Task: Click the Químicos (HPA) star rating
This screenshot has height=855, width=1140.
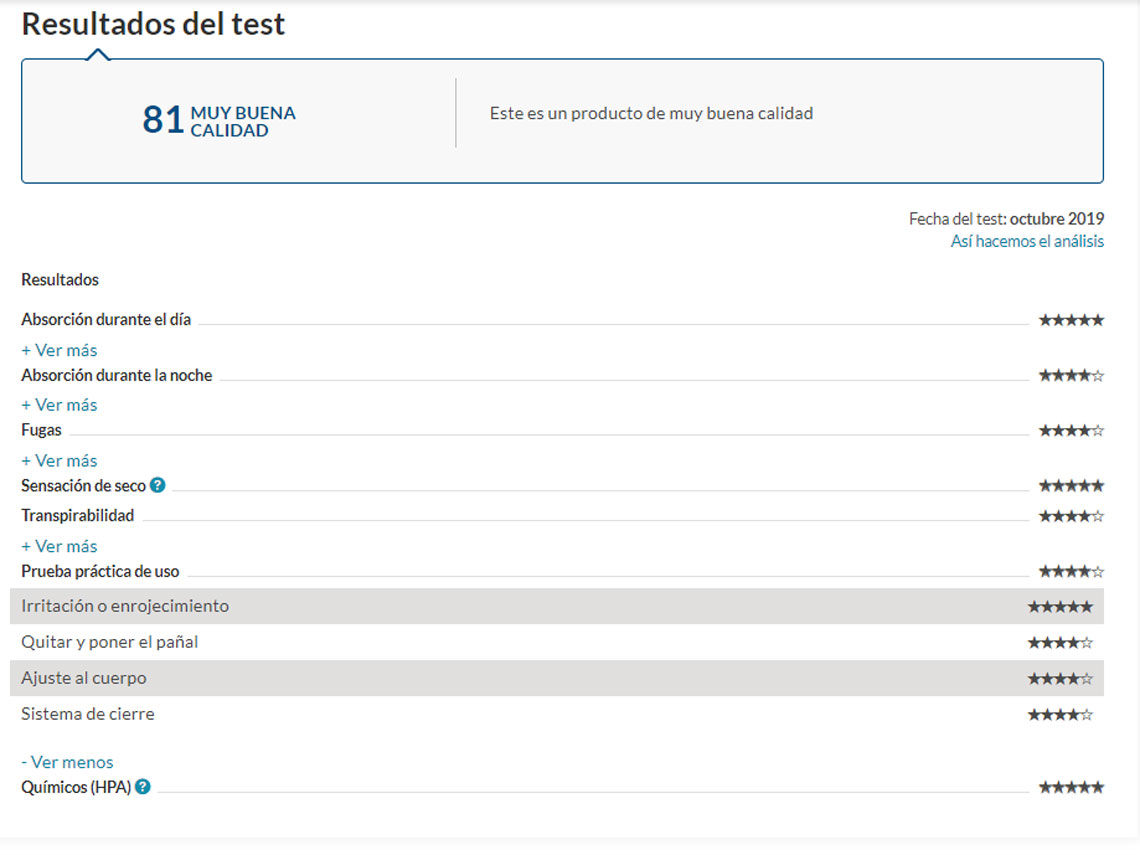Action: [1071, 788]
